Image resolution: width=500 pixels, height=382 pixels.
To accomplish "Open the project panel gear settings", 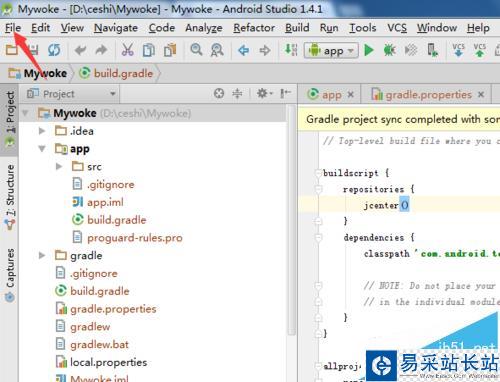I will pyautogui.click(x=265, y=94).
